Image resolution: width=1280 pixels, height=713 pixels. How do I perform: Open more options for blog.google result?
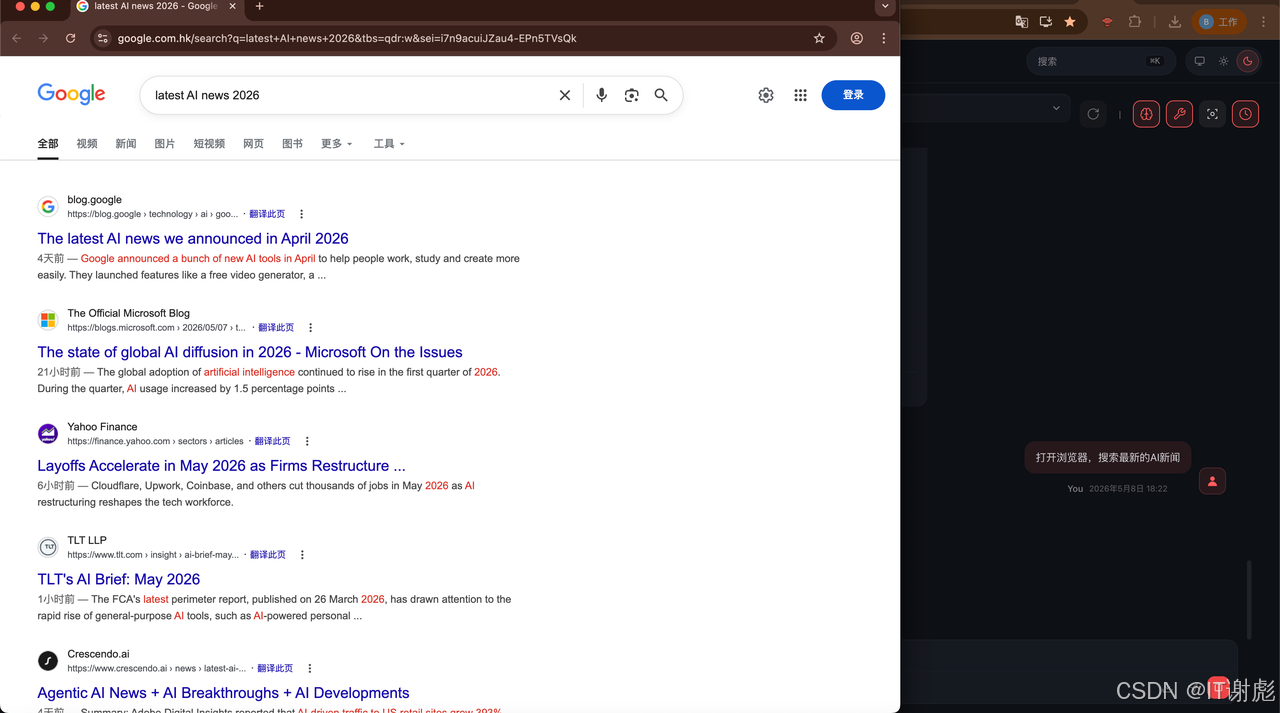(x=301, y=214)
